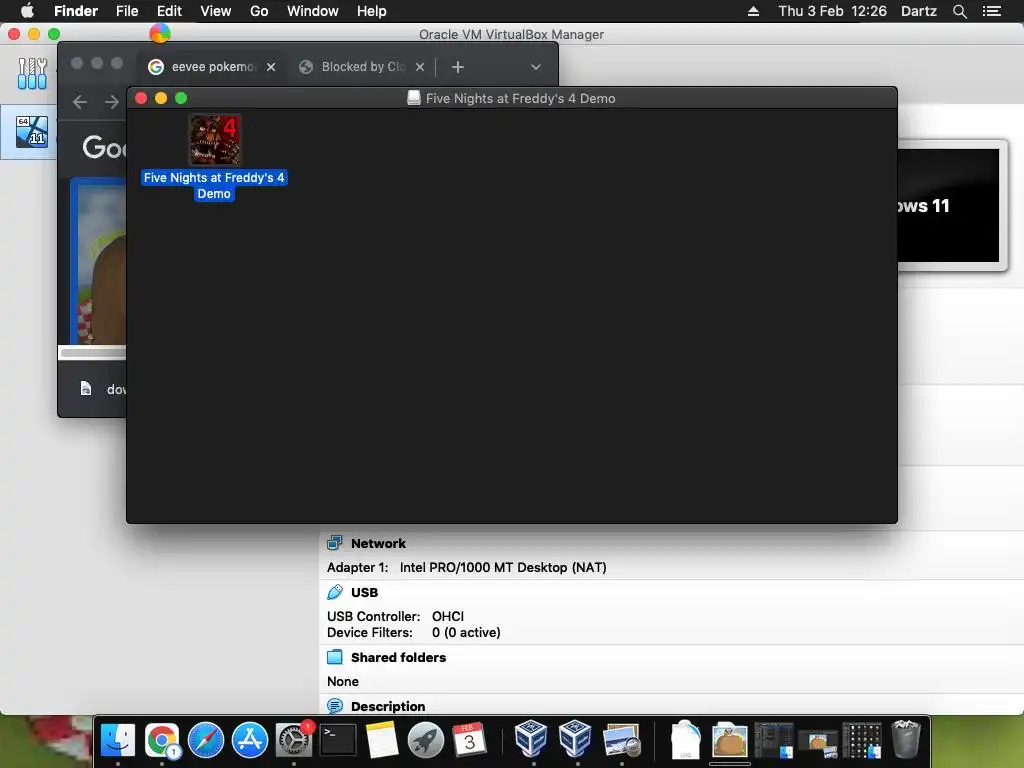Screen dimensions: 1024x768
Task: Click the USB heading in VirtualBox details
Action: (364, 592)
